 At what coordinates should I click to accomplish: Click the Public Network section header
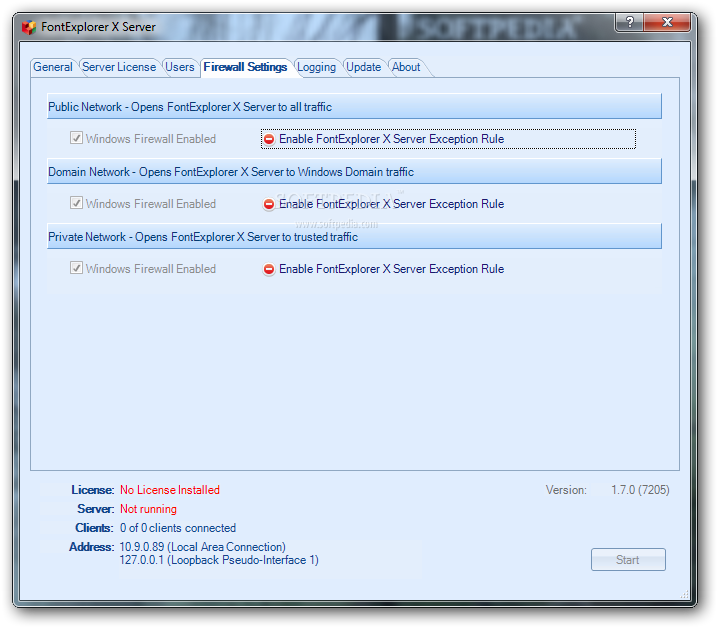354,106
